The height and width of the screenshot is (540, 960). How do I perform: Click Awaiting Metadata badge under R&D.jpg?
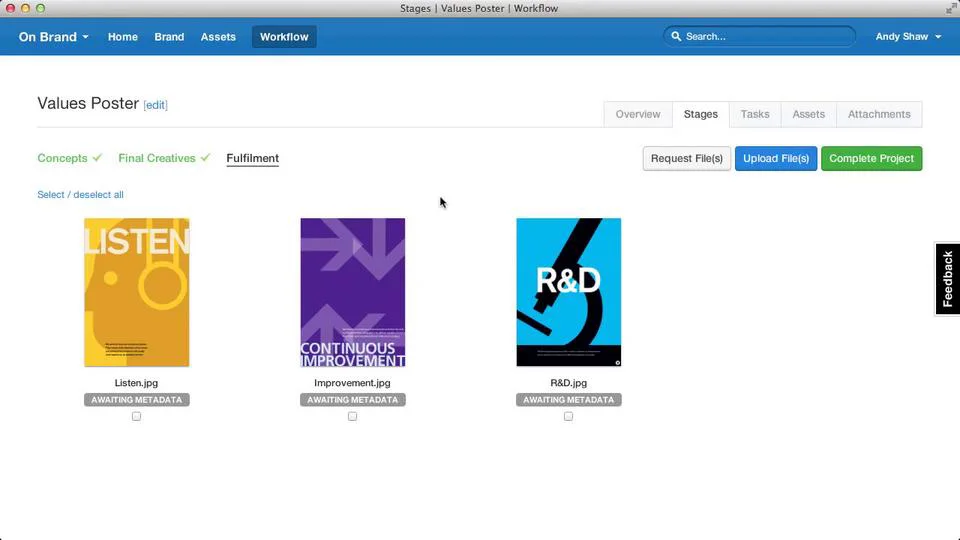569,400
